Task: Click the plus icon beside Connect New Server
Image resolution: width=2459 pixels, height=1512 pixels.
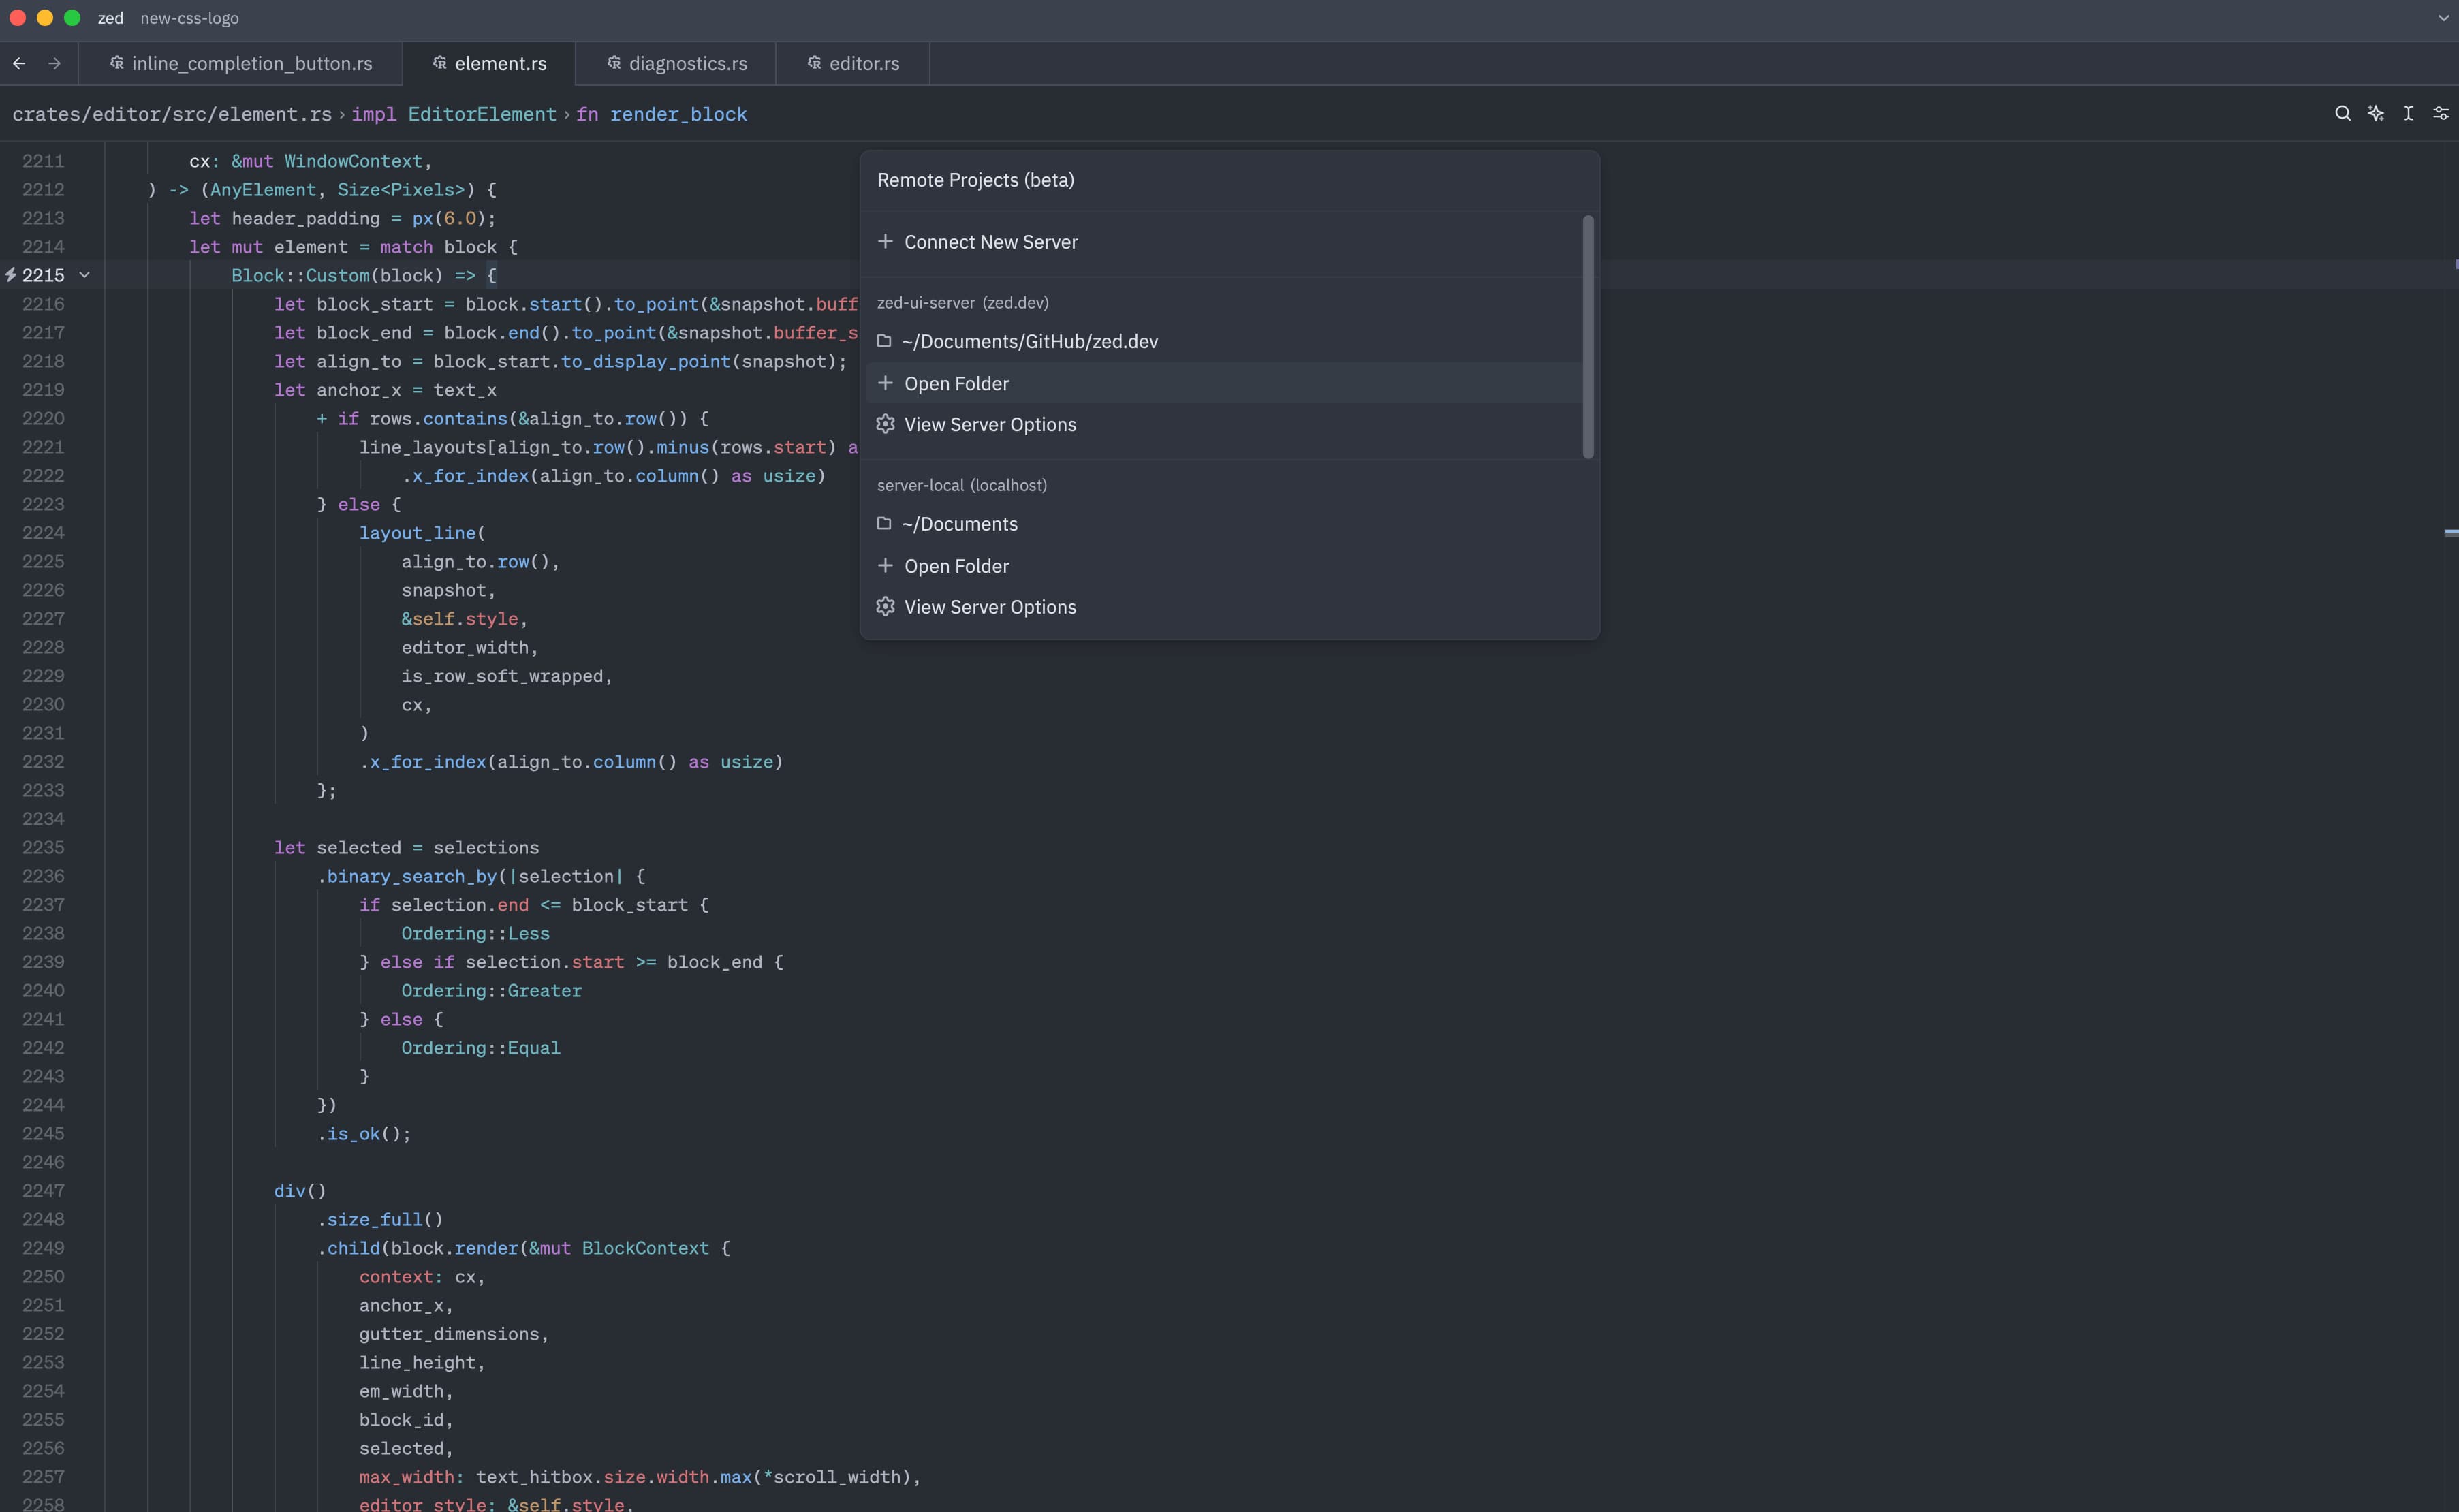Action: pyautogui.click(x=885, y=241)
